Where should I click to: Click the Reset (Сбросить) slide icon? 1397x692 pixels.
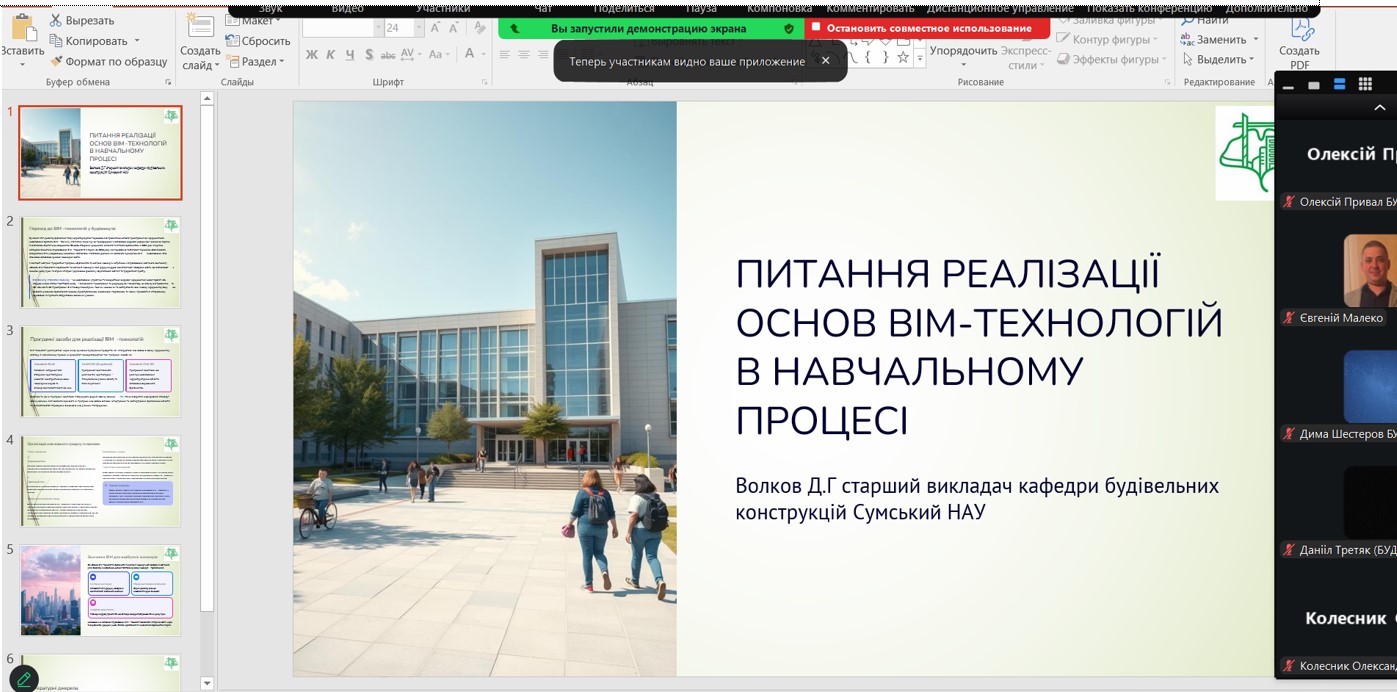pos(233,41)
